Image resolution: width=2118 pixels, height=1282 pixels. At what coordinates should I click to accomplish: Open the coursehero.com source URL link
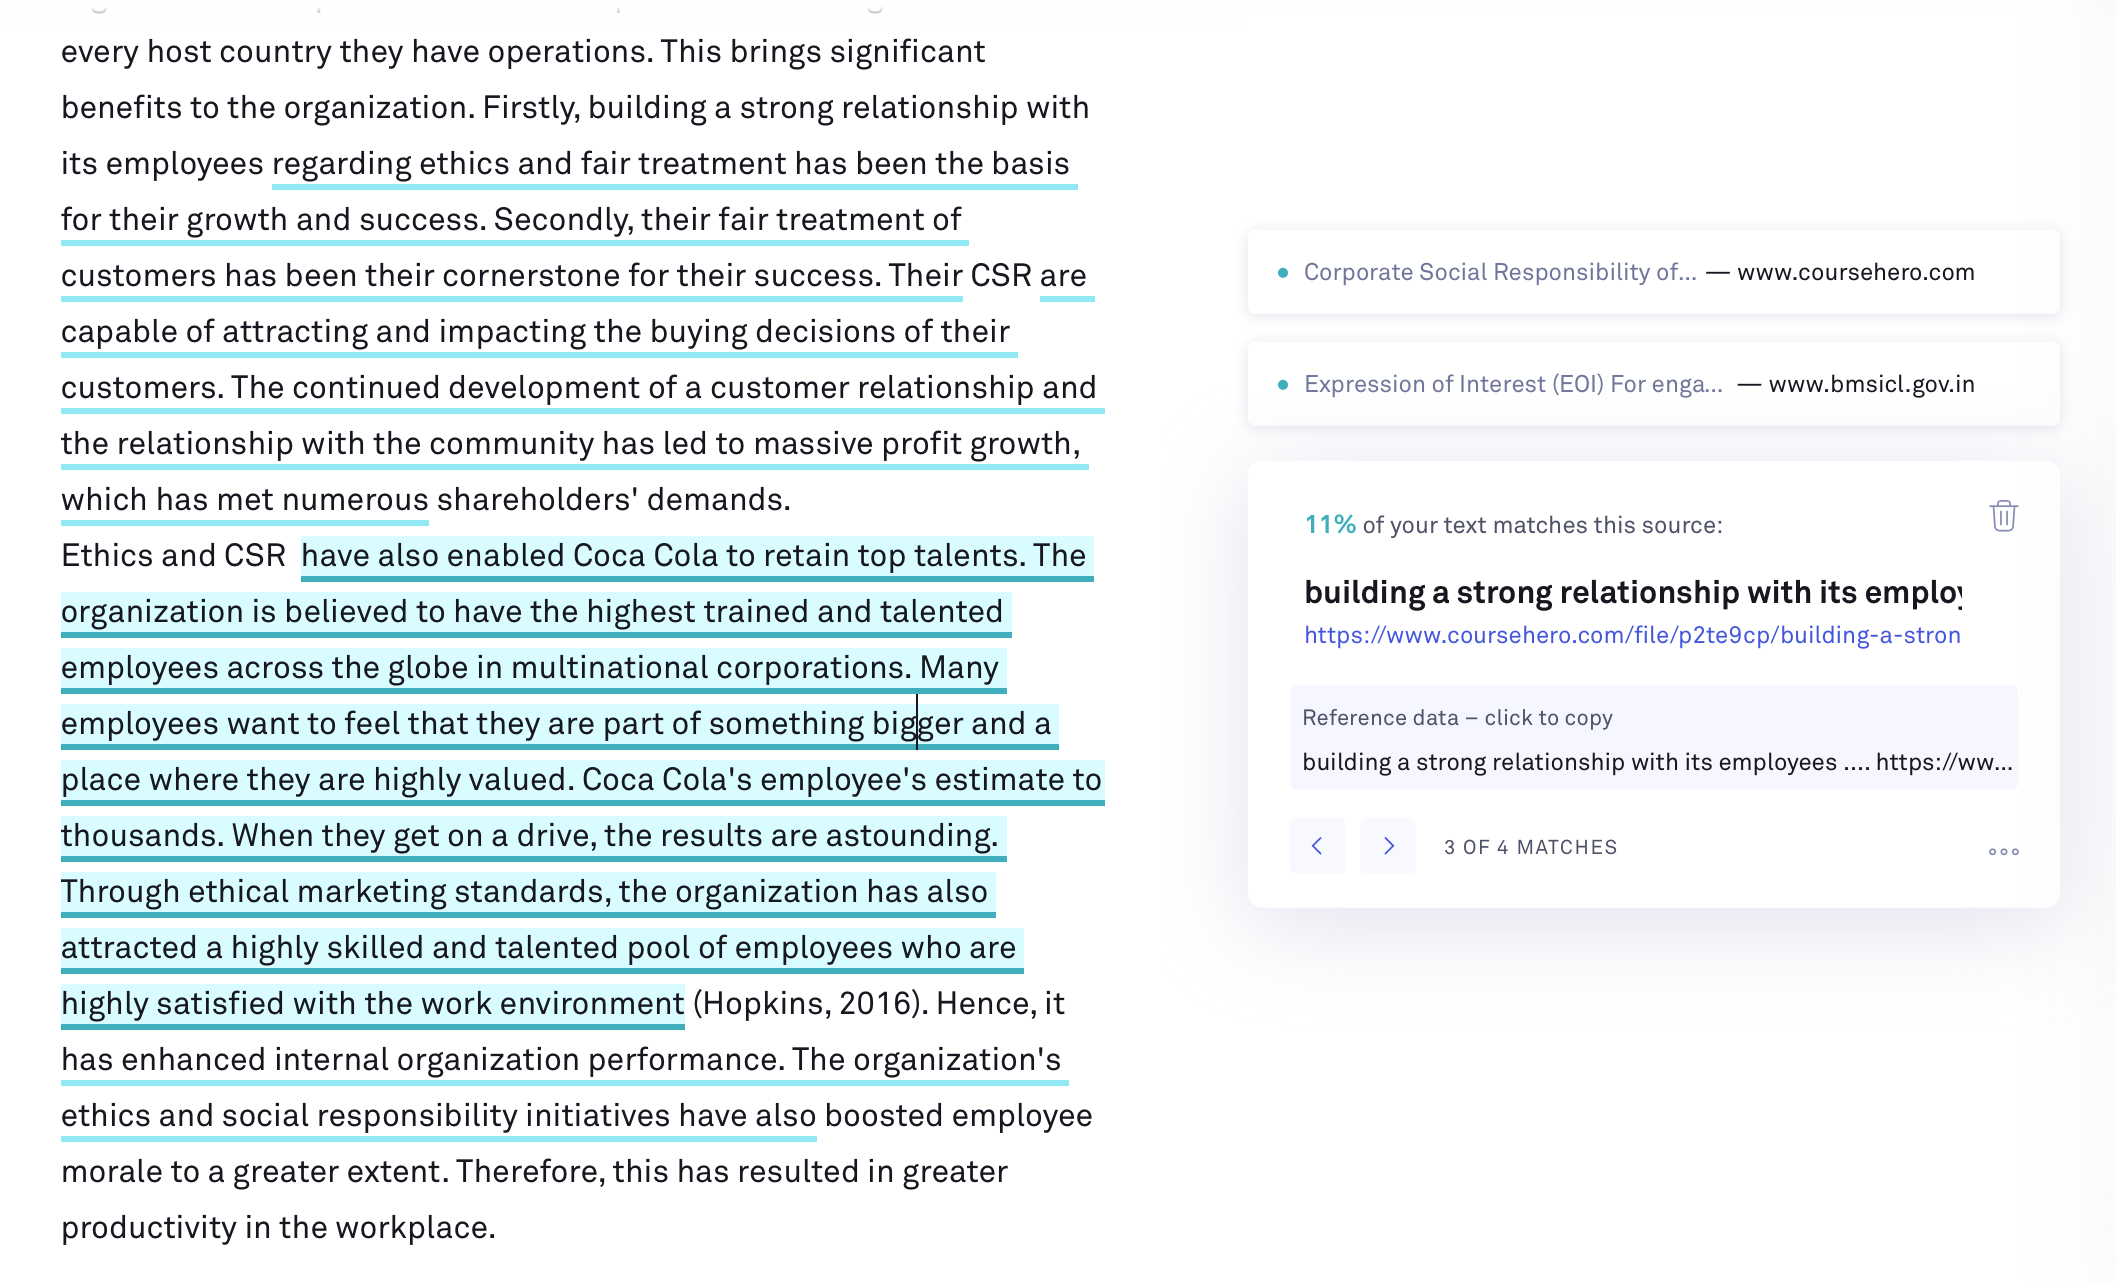tap(1632, 635)
